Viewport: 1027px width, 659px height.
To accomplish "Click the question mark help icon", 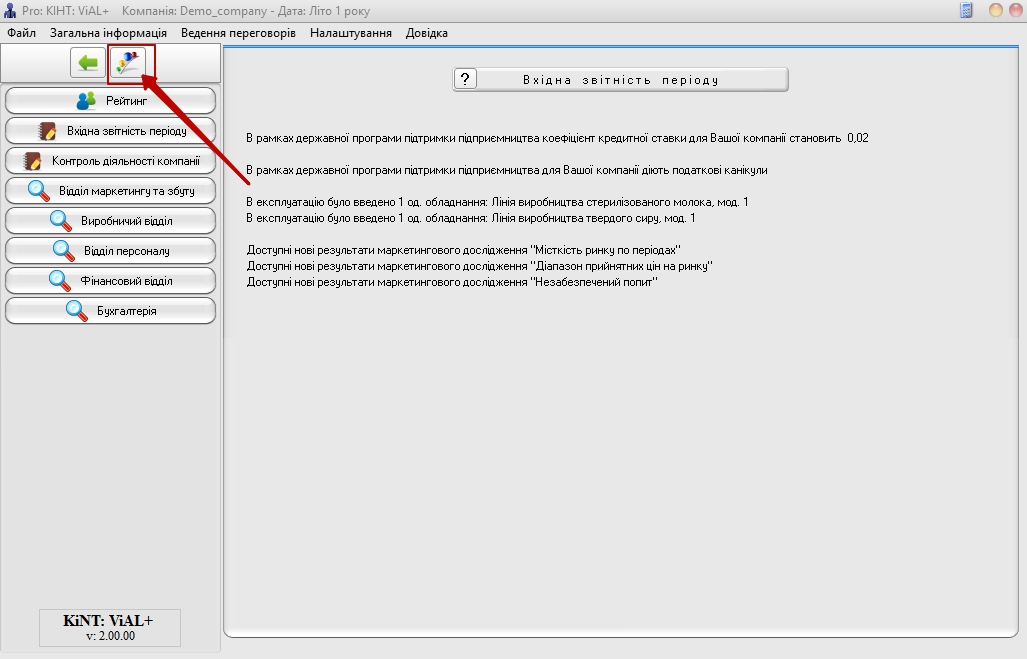I will pos(465,79).
